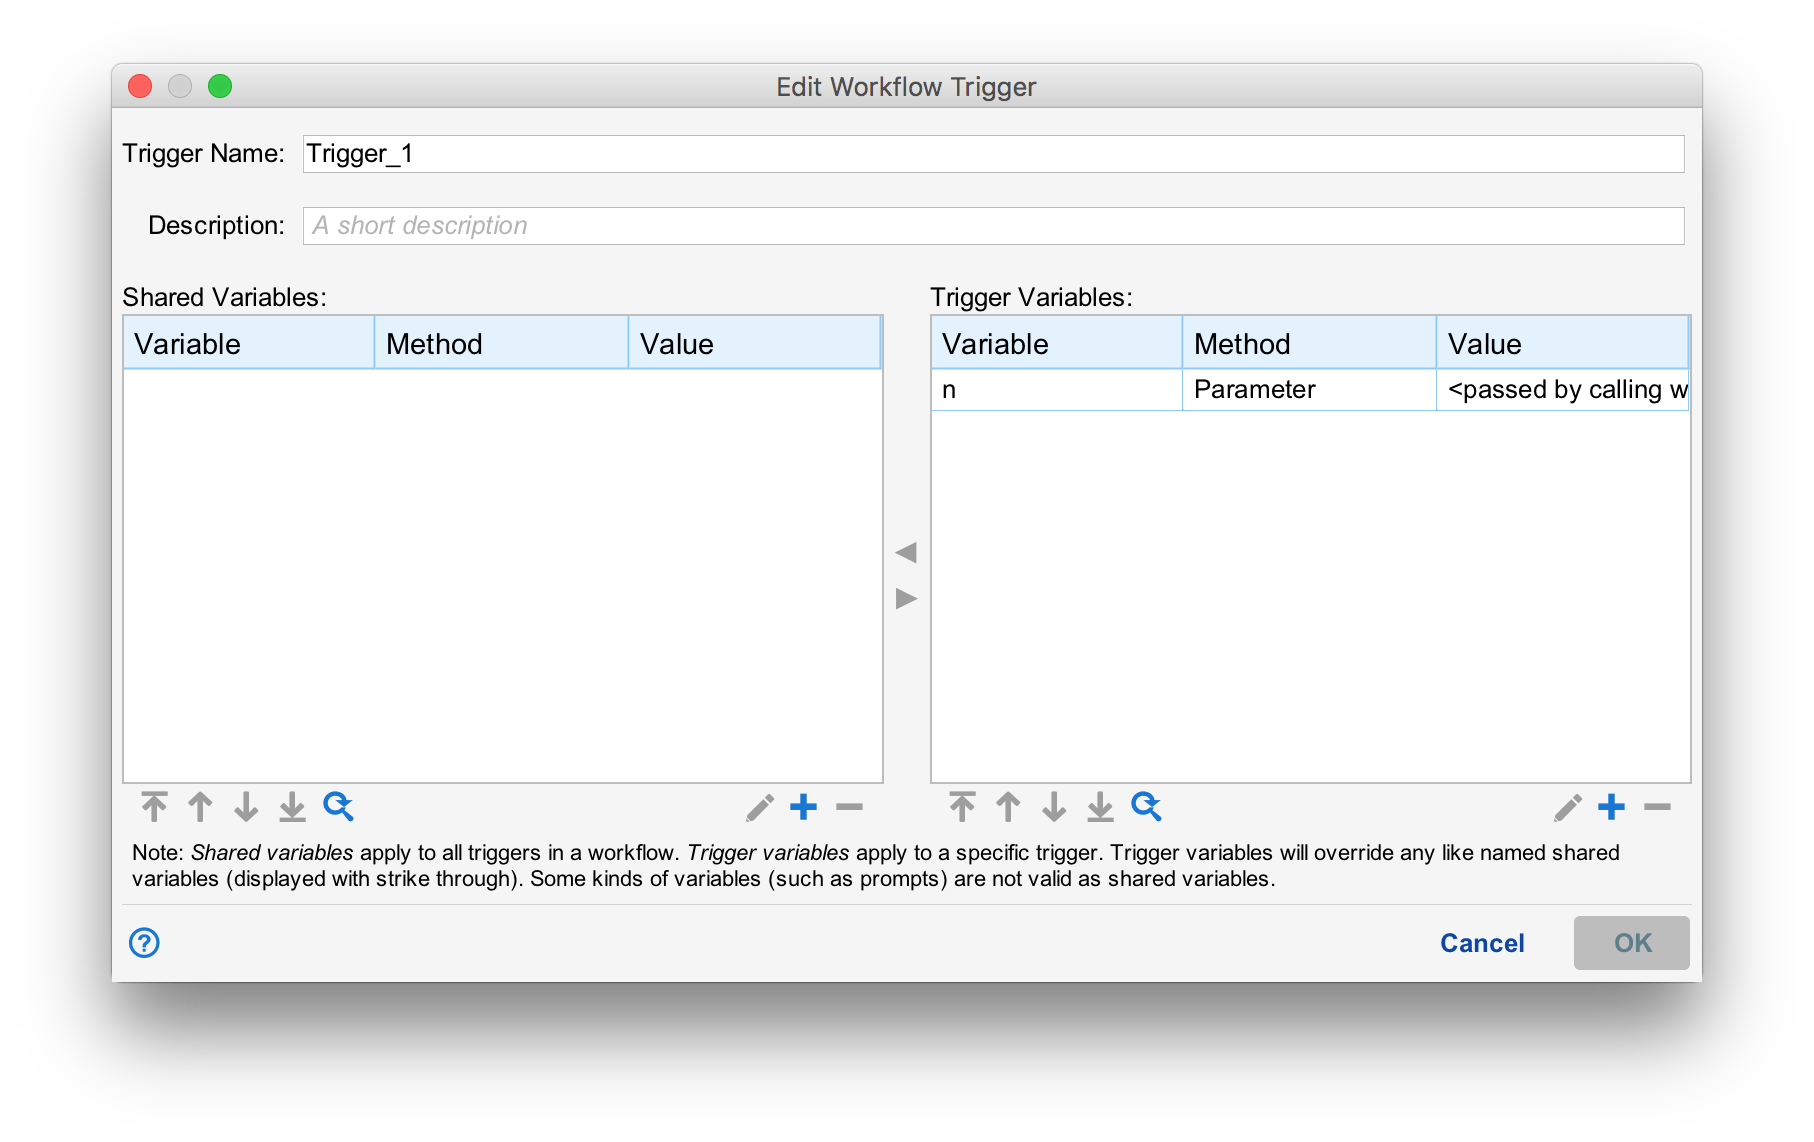Click move down arrow under Shared Variables

coord(246,806)
